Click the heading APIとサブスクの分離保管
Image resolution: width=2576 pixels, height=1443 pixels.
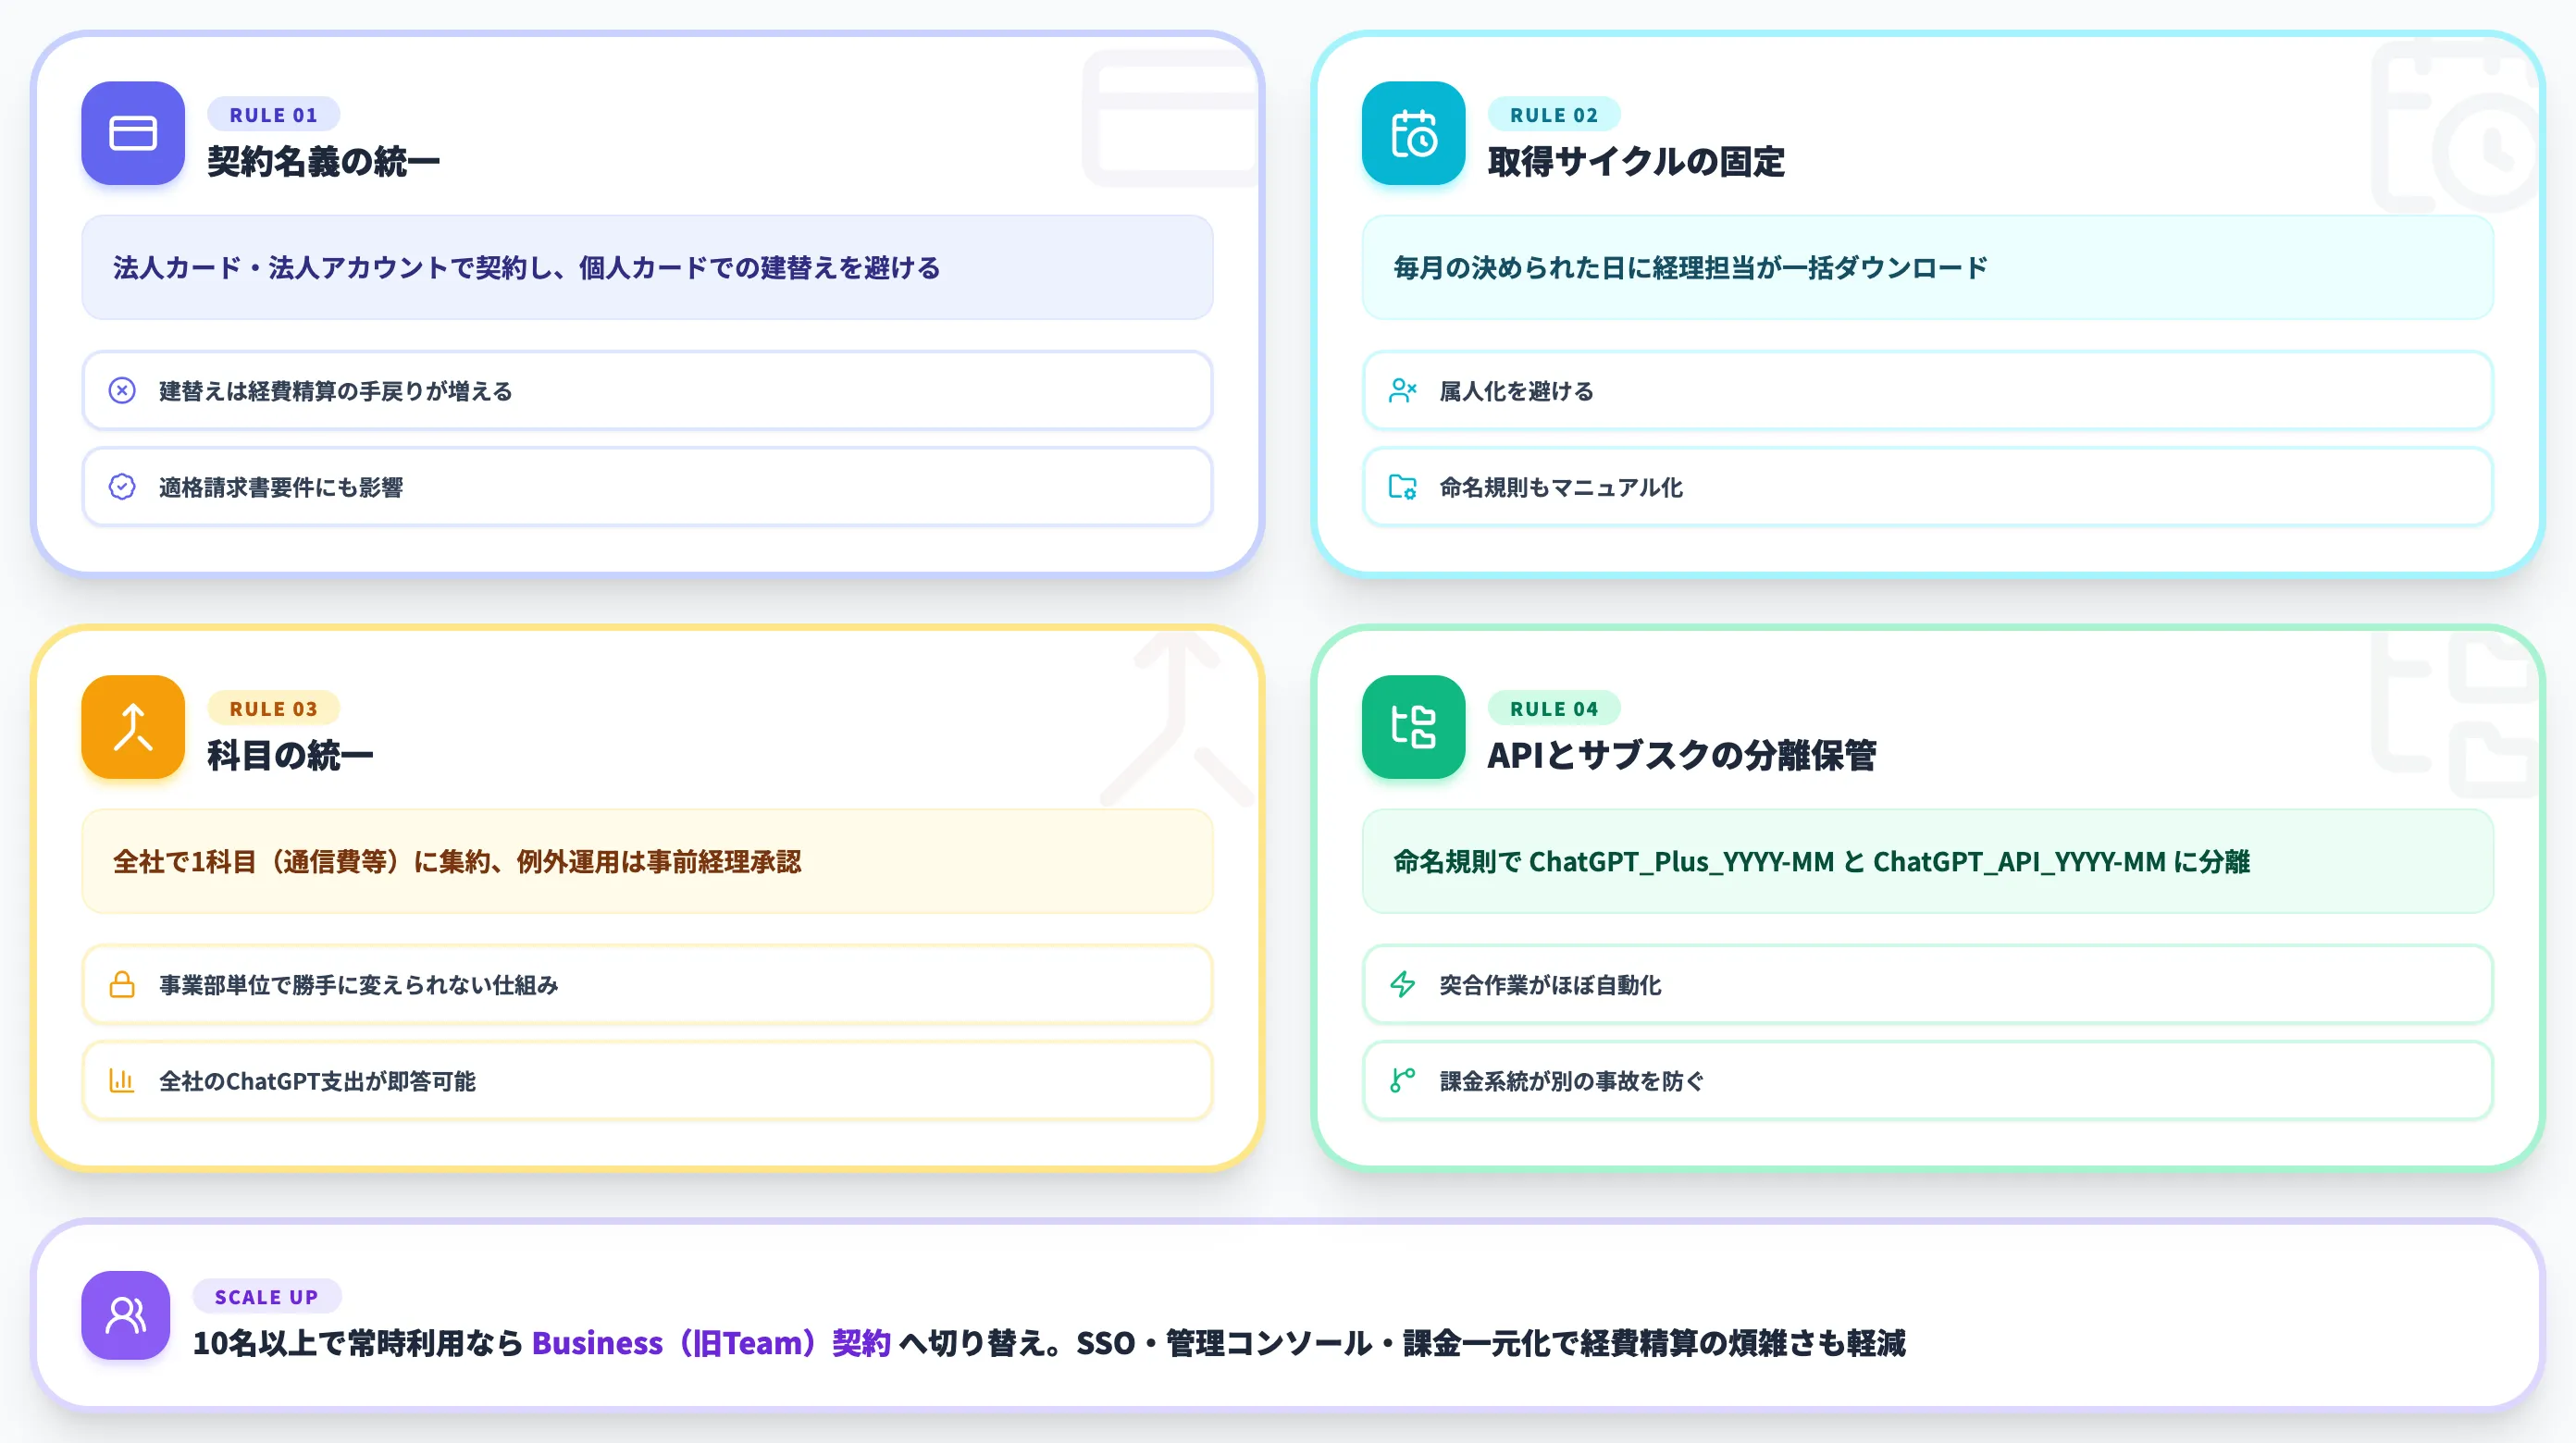click(x=1682, y=756)
